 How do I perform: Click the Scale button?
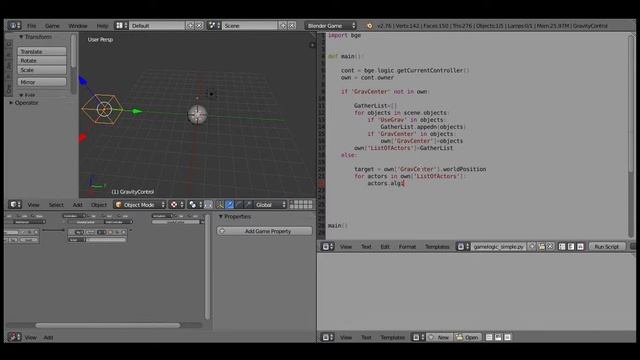click(x=42, y=70)
